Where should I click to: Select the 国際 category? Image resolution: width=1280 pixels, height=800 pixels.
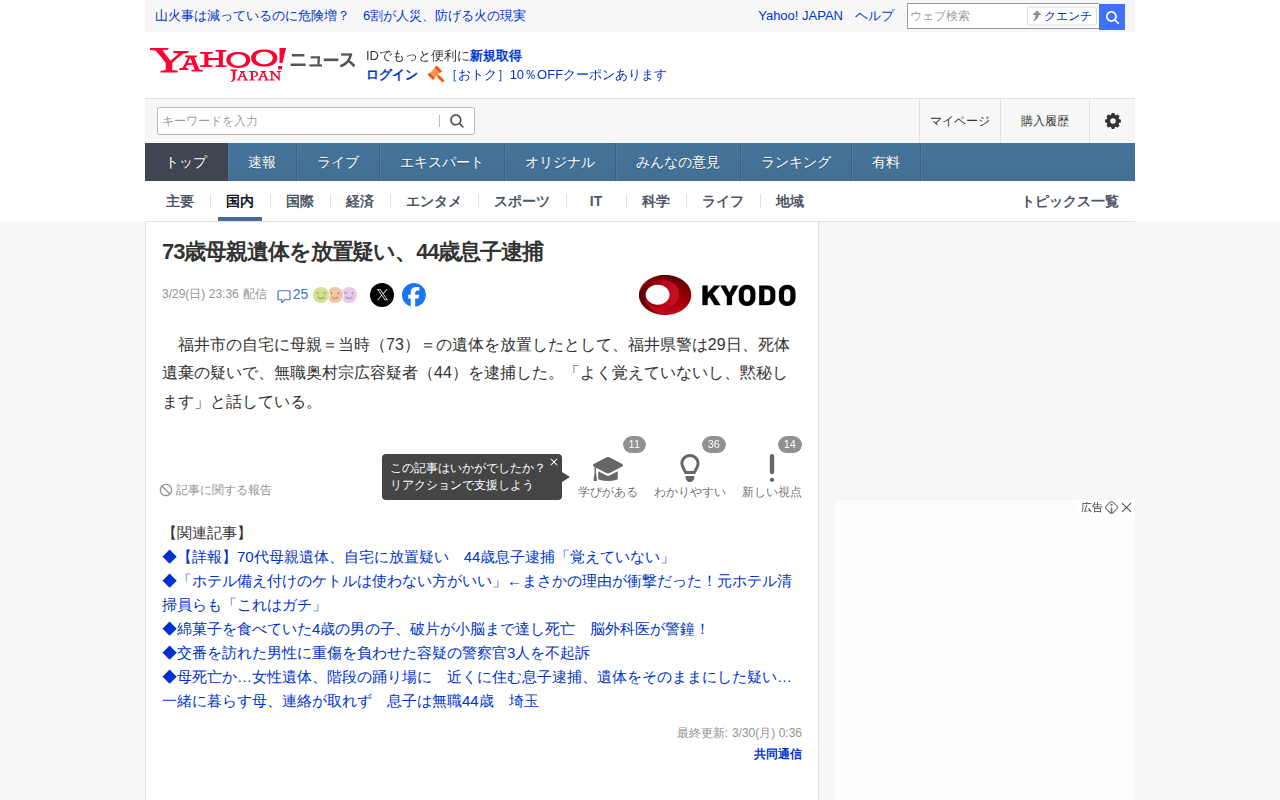[x=300, y=201]
